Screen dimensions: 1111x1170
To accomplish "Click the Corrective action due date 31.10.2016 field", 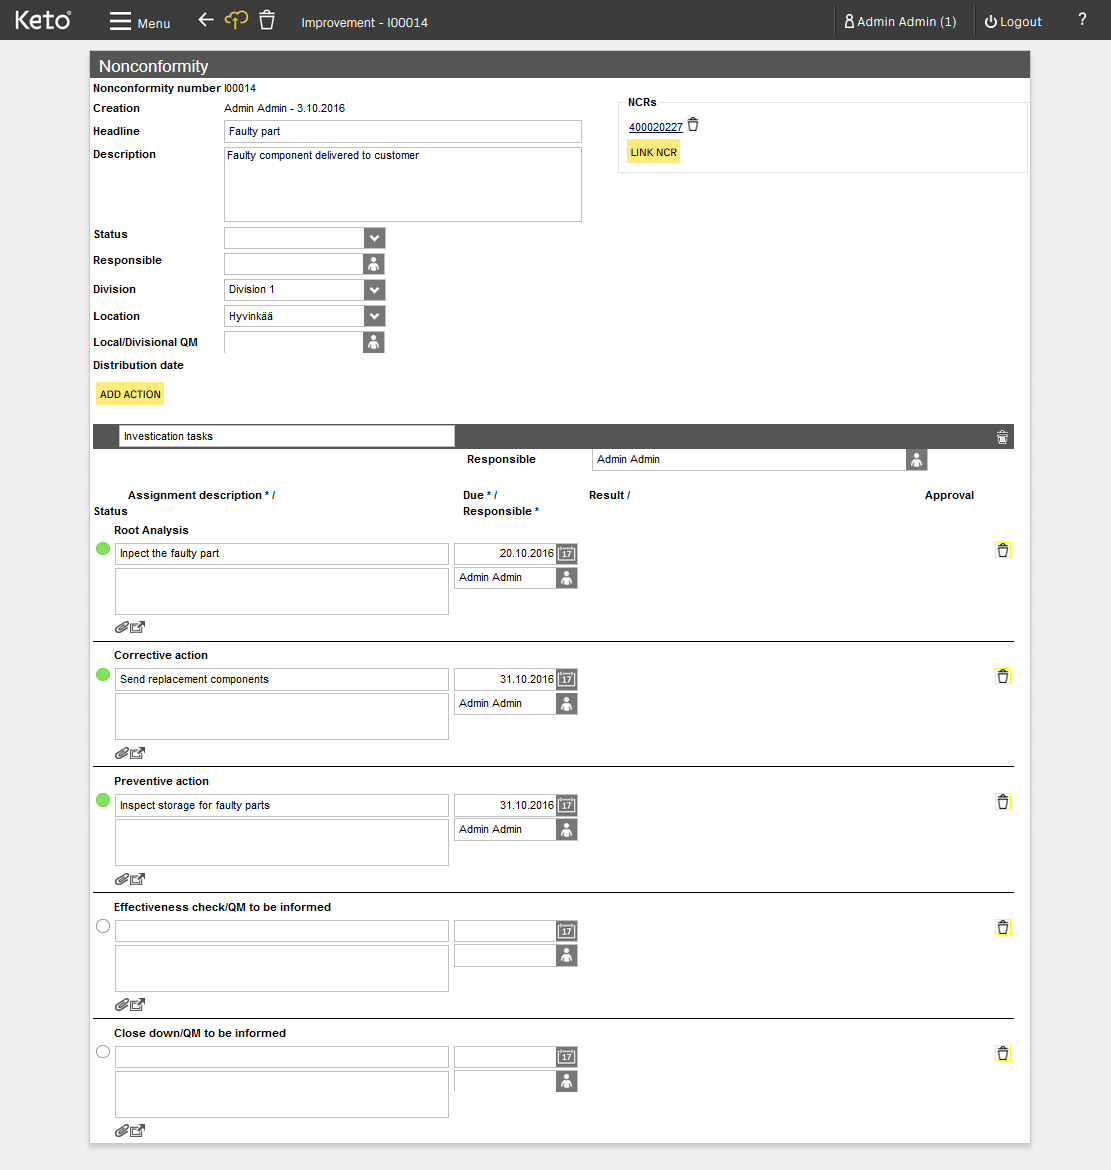I will click(505, 680).
